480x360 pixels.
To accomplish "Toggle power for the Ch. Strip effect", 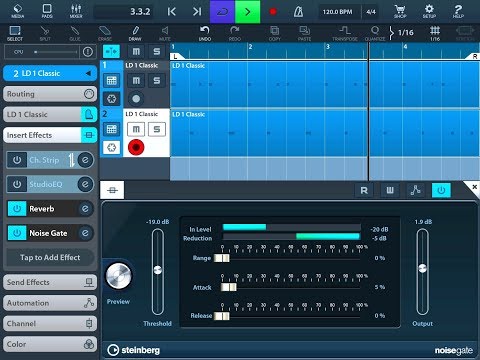I will pos(17,160).
